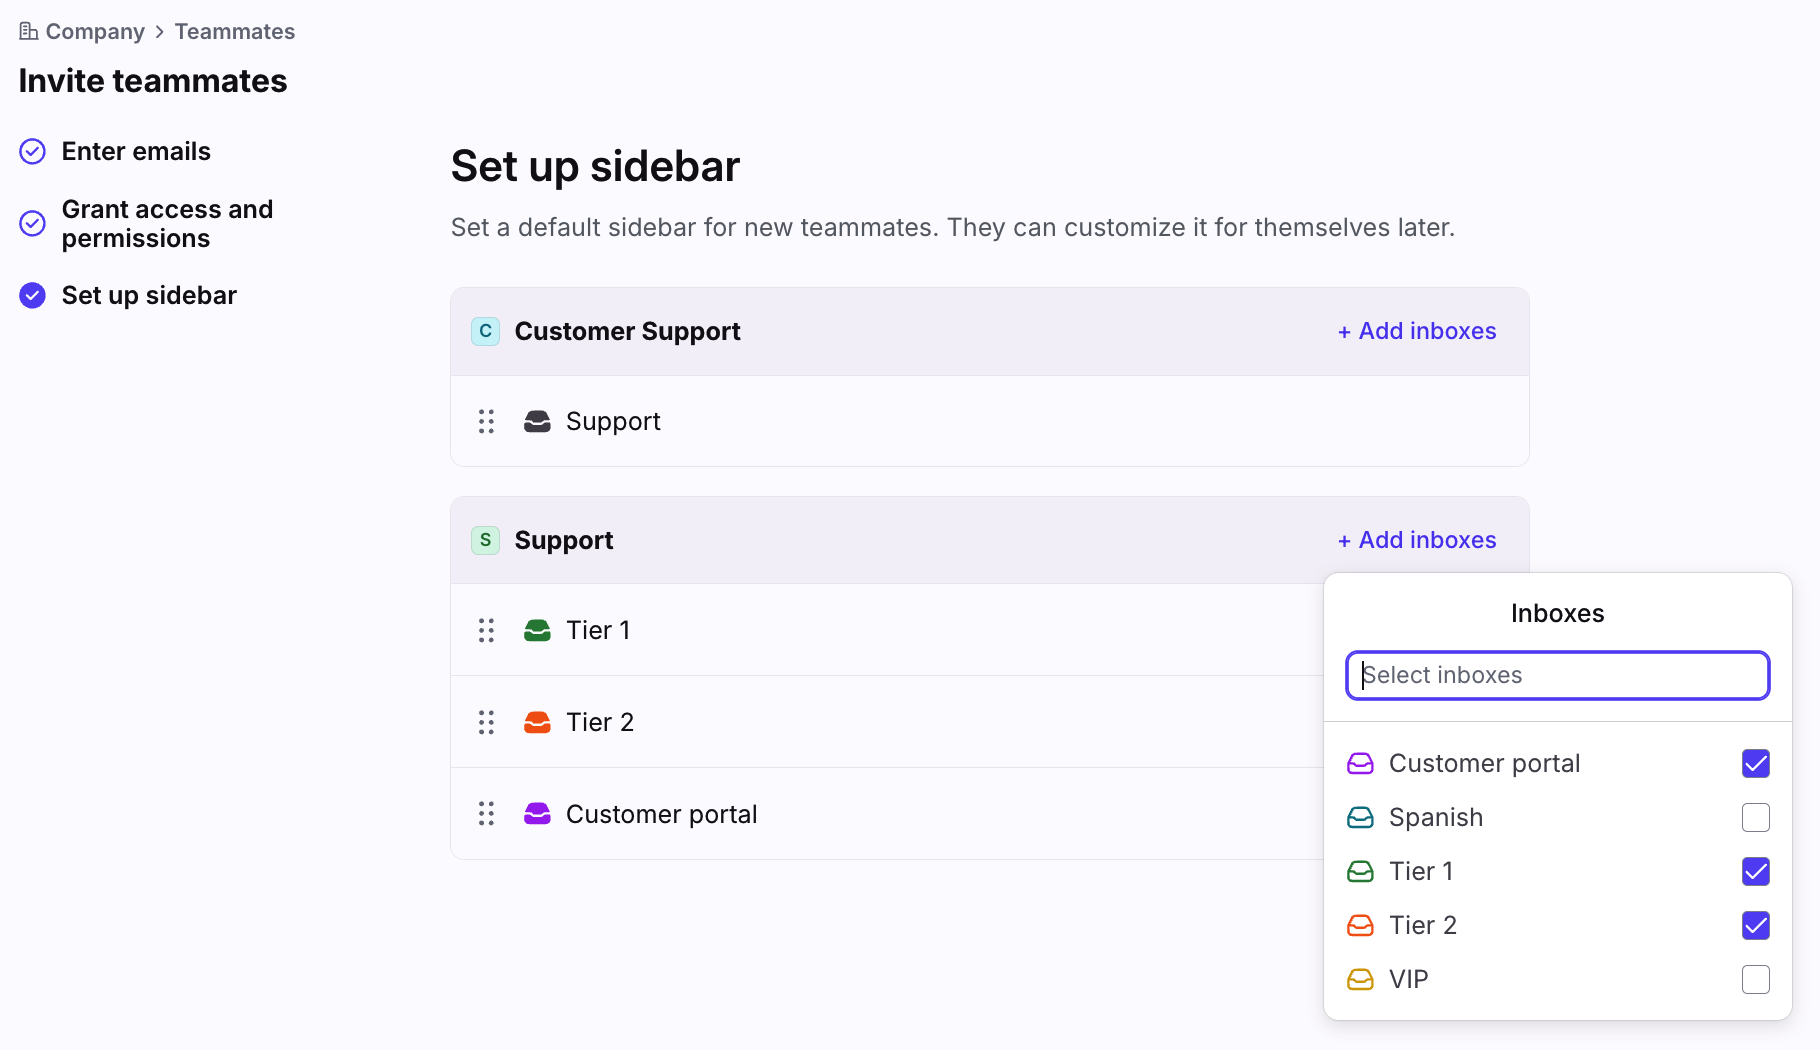Focus the Select inboxes search field

pos(1557,676)
